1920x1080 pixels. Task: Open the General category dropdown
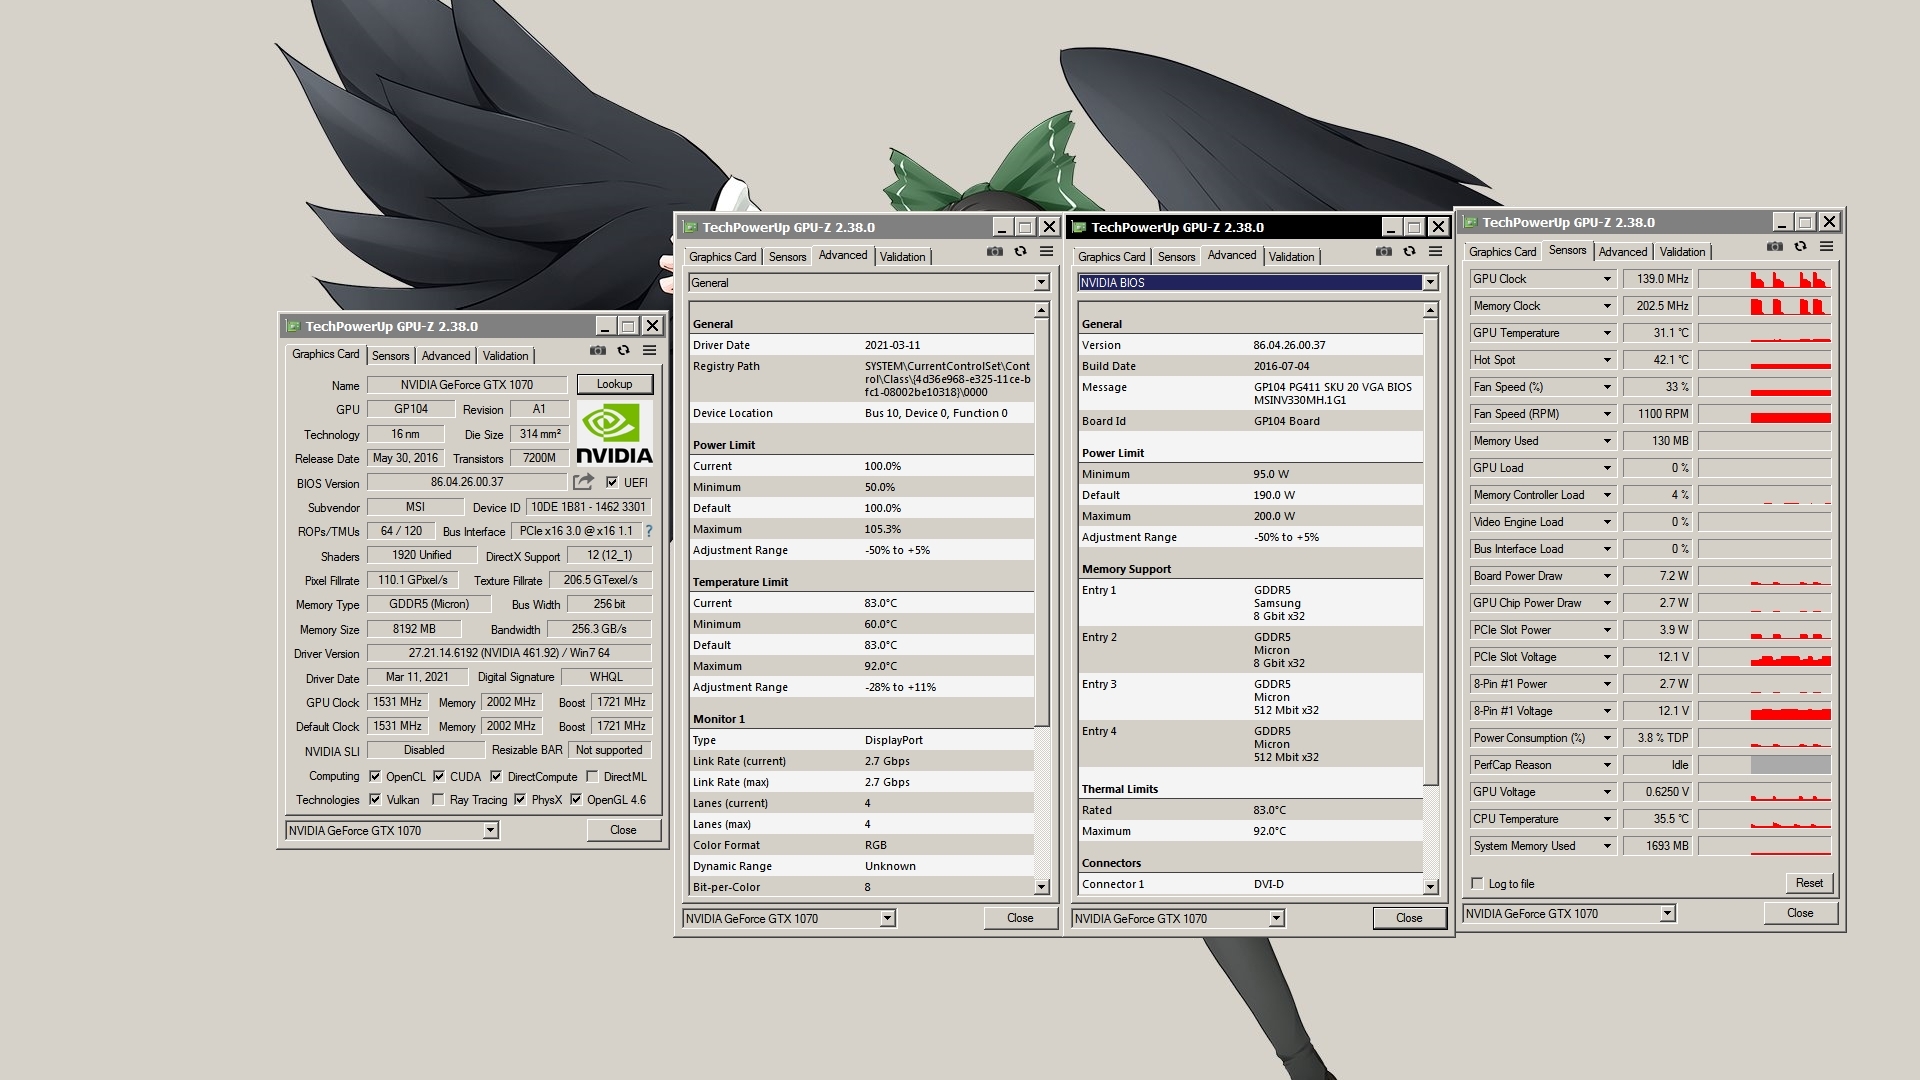1041,283
